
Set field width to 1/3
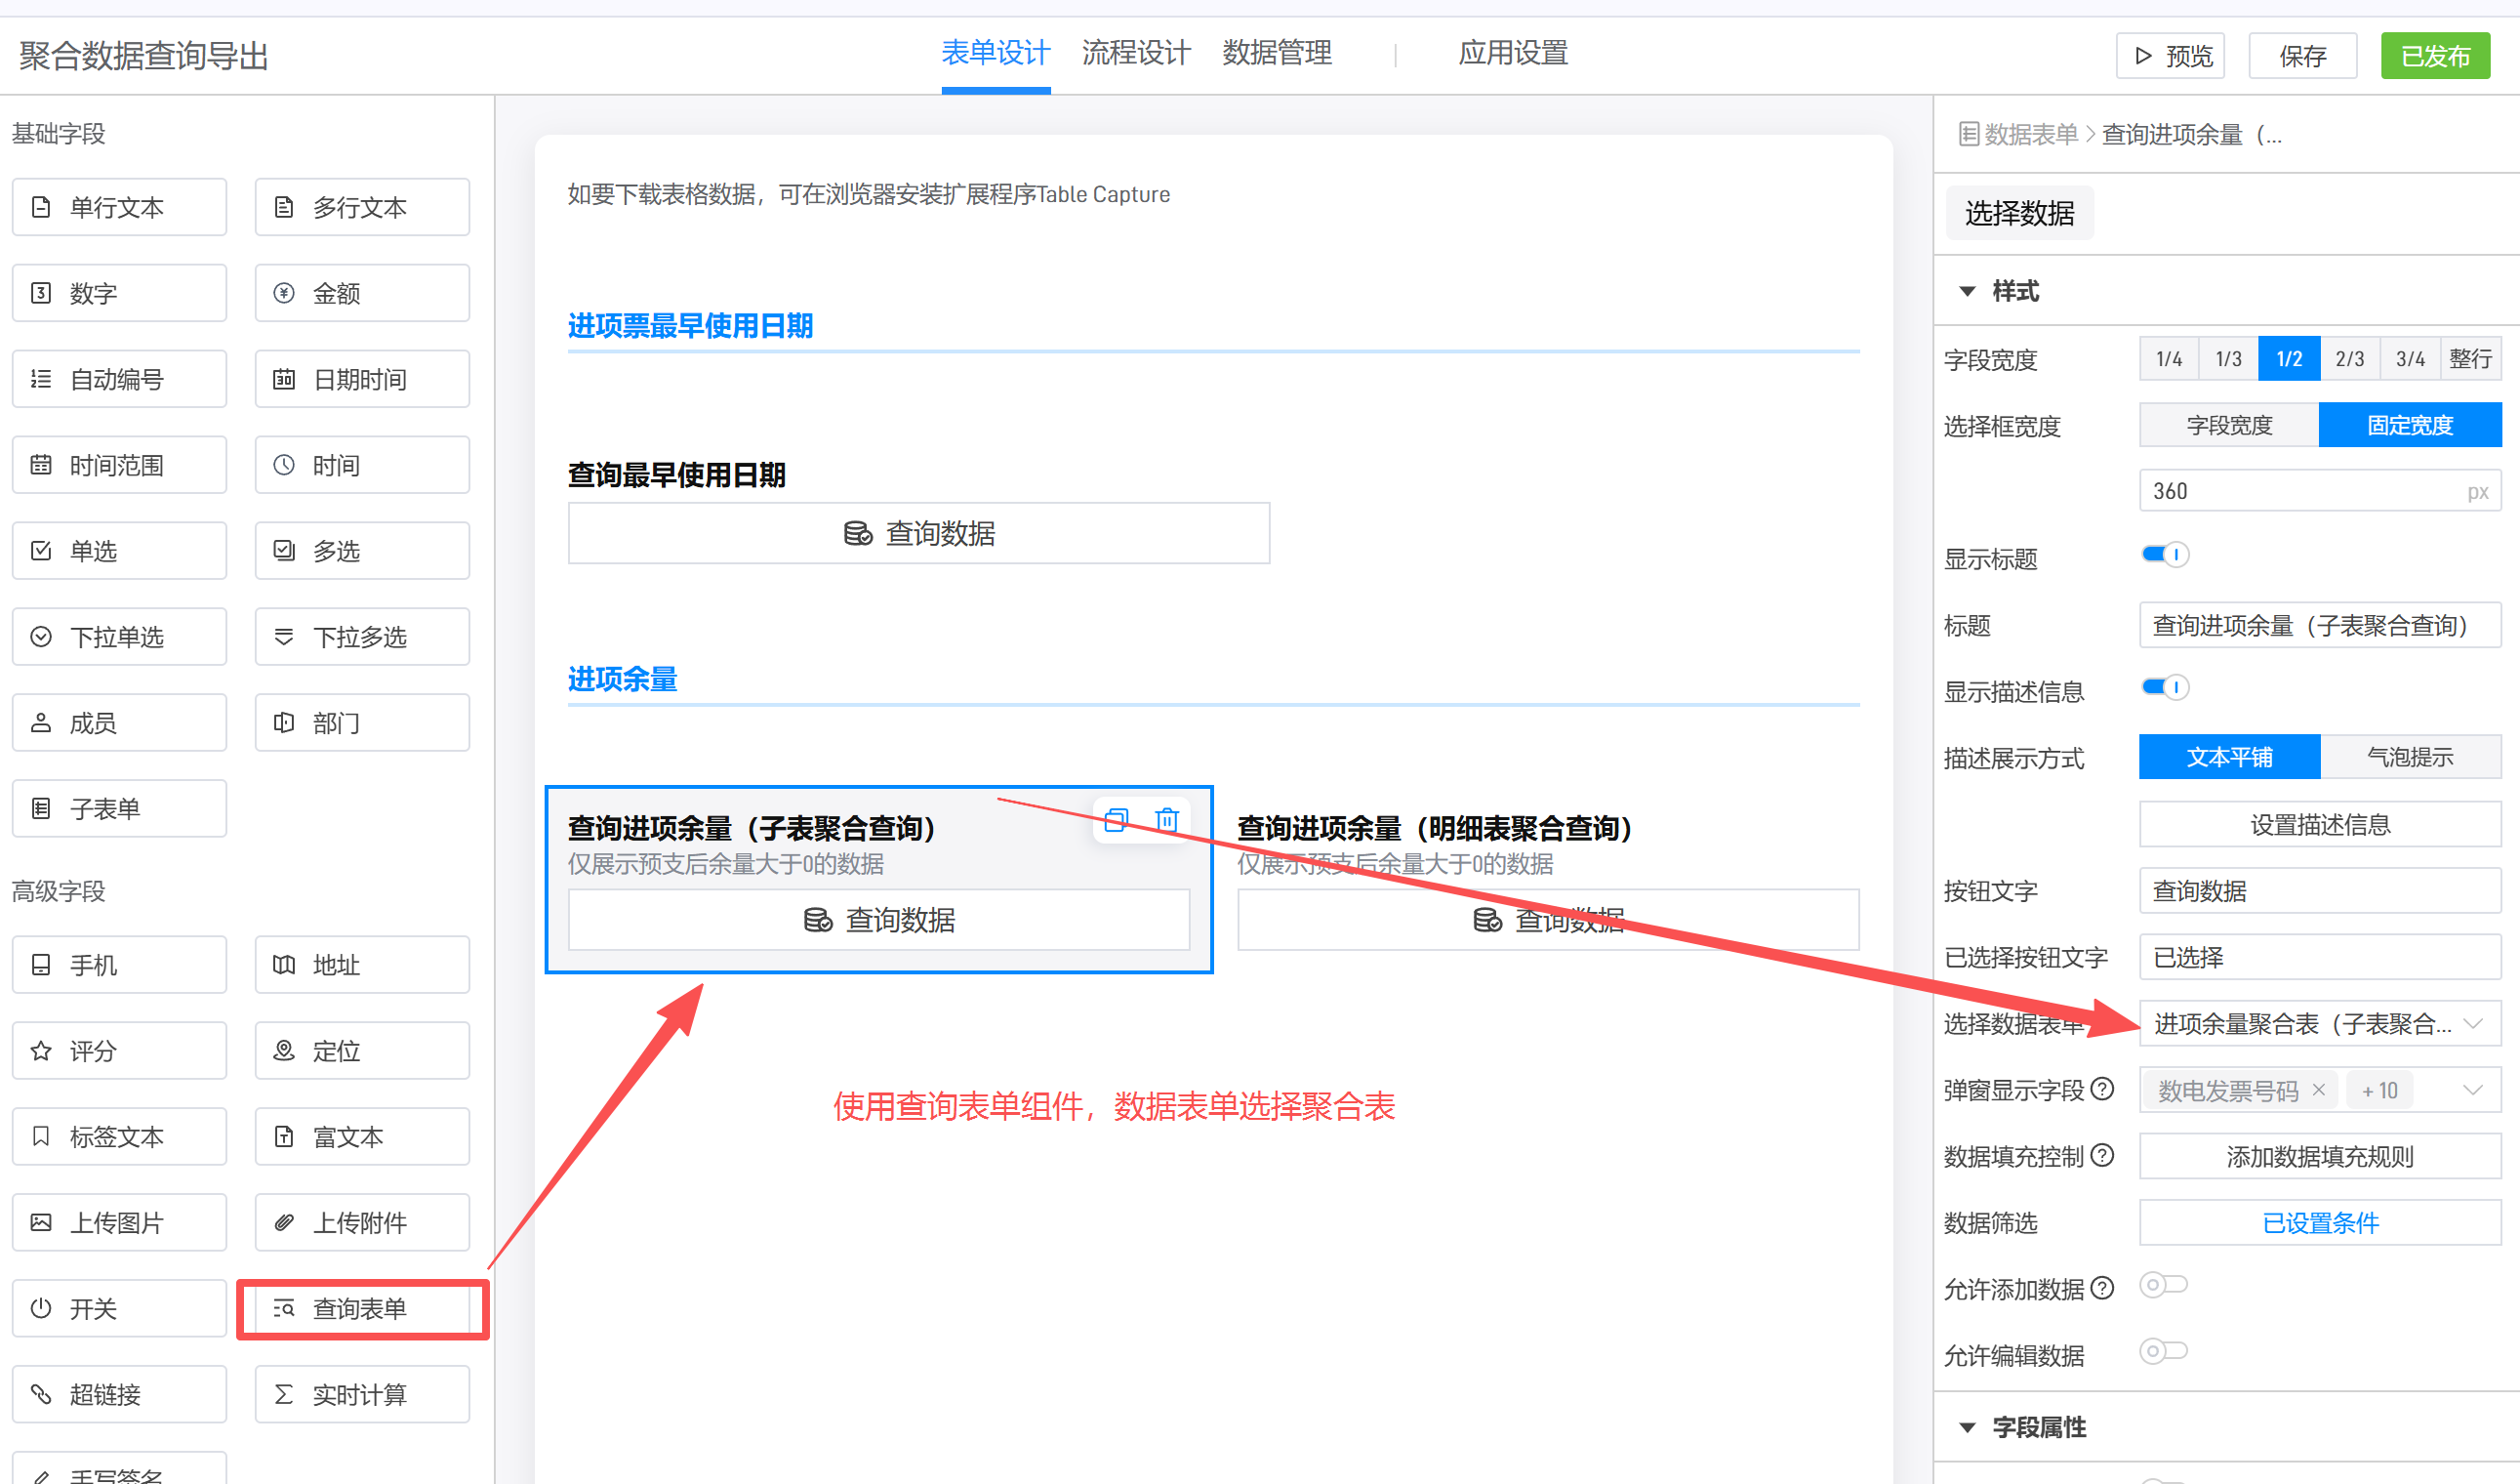(x=2229, y=359)
